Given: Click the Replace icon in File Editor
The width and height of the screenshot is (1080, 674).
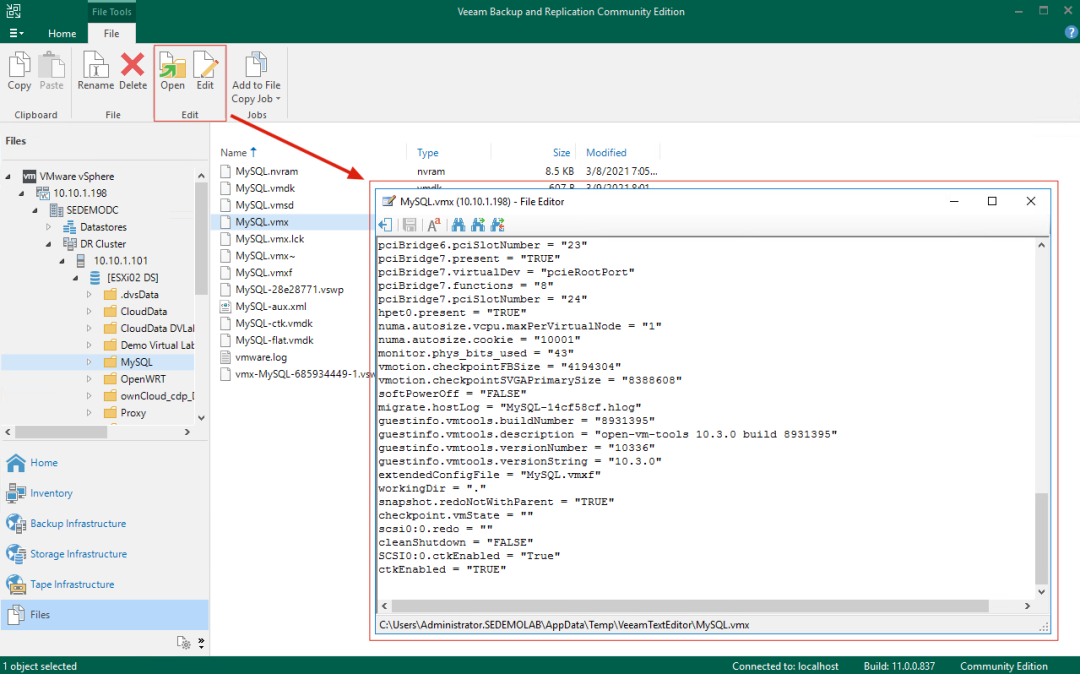Looking at the screenshot, I should (497, 224).
